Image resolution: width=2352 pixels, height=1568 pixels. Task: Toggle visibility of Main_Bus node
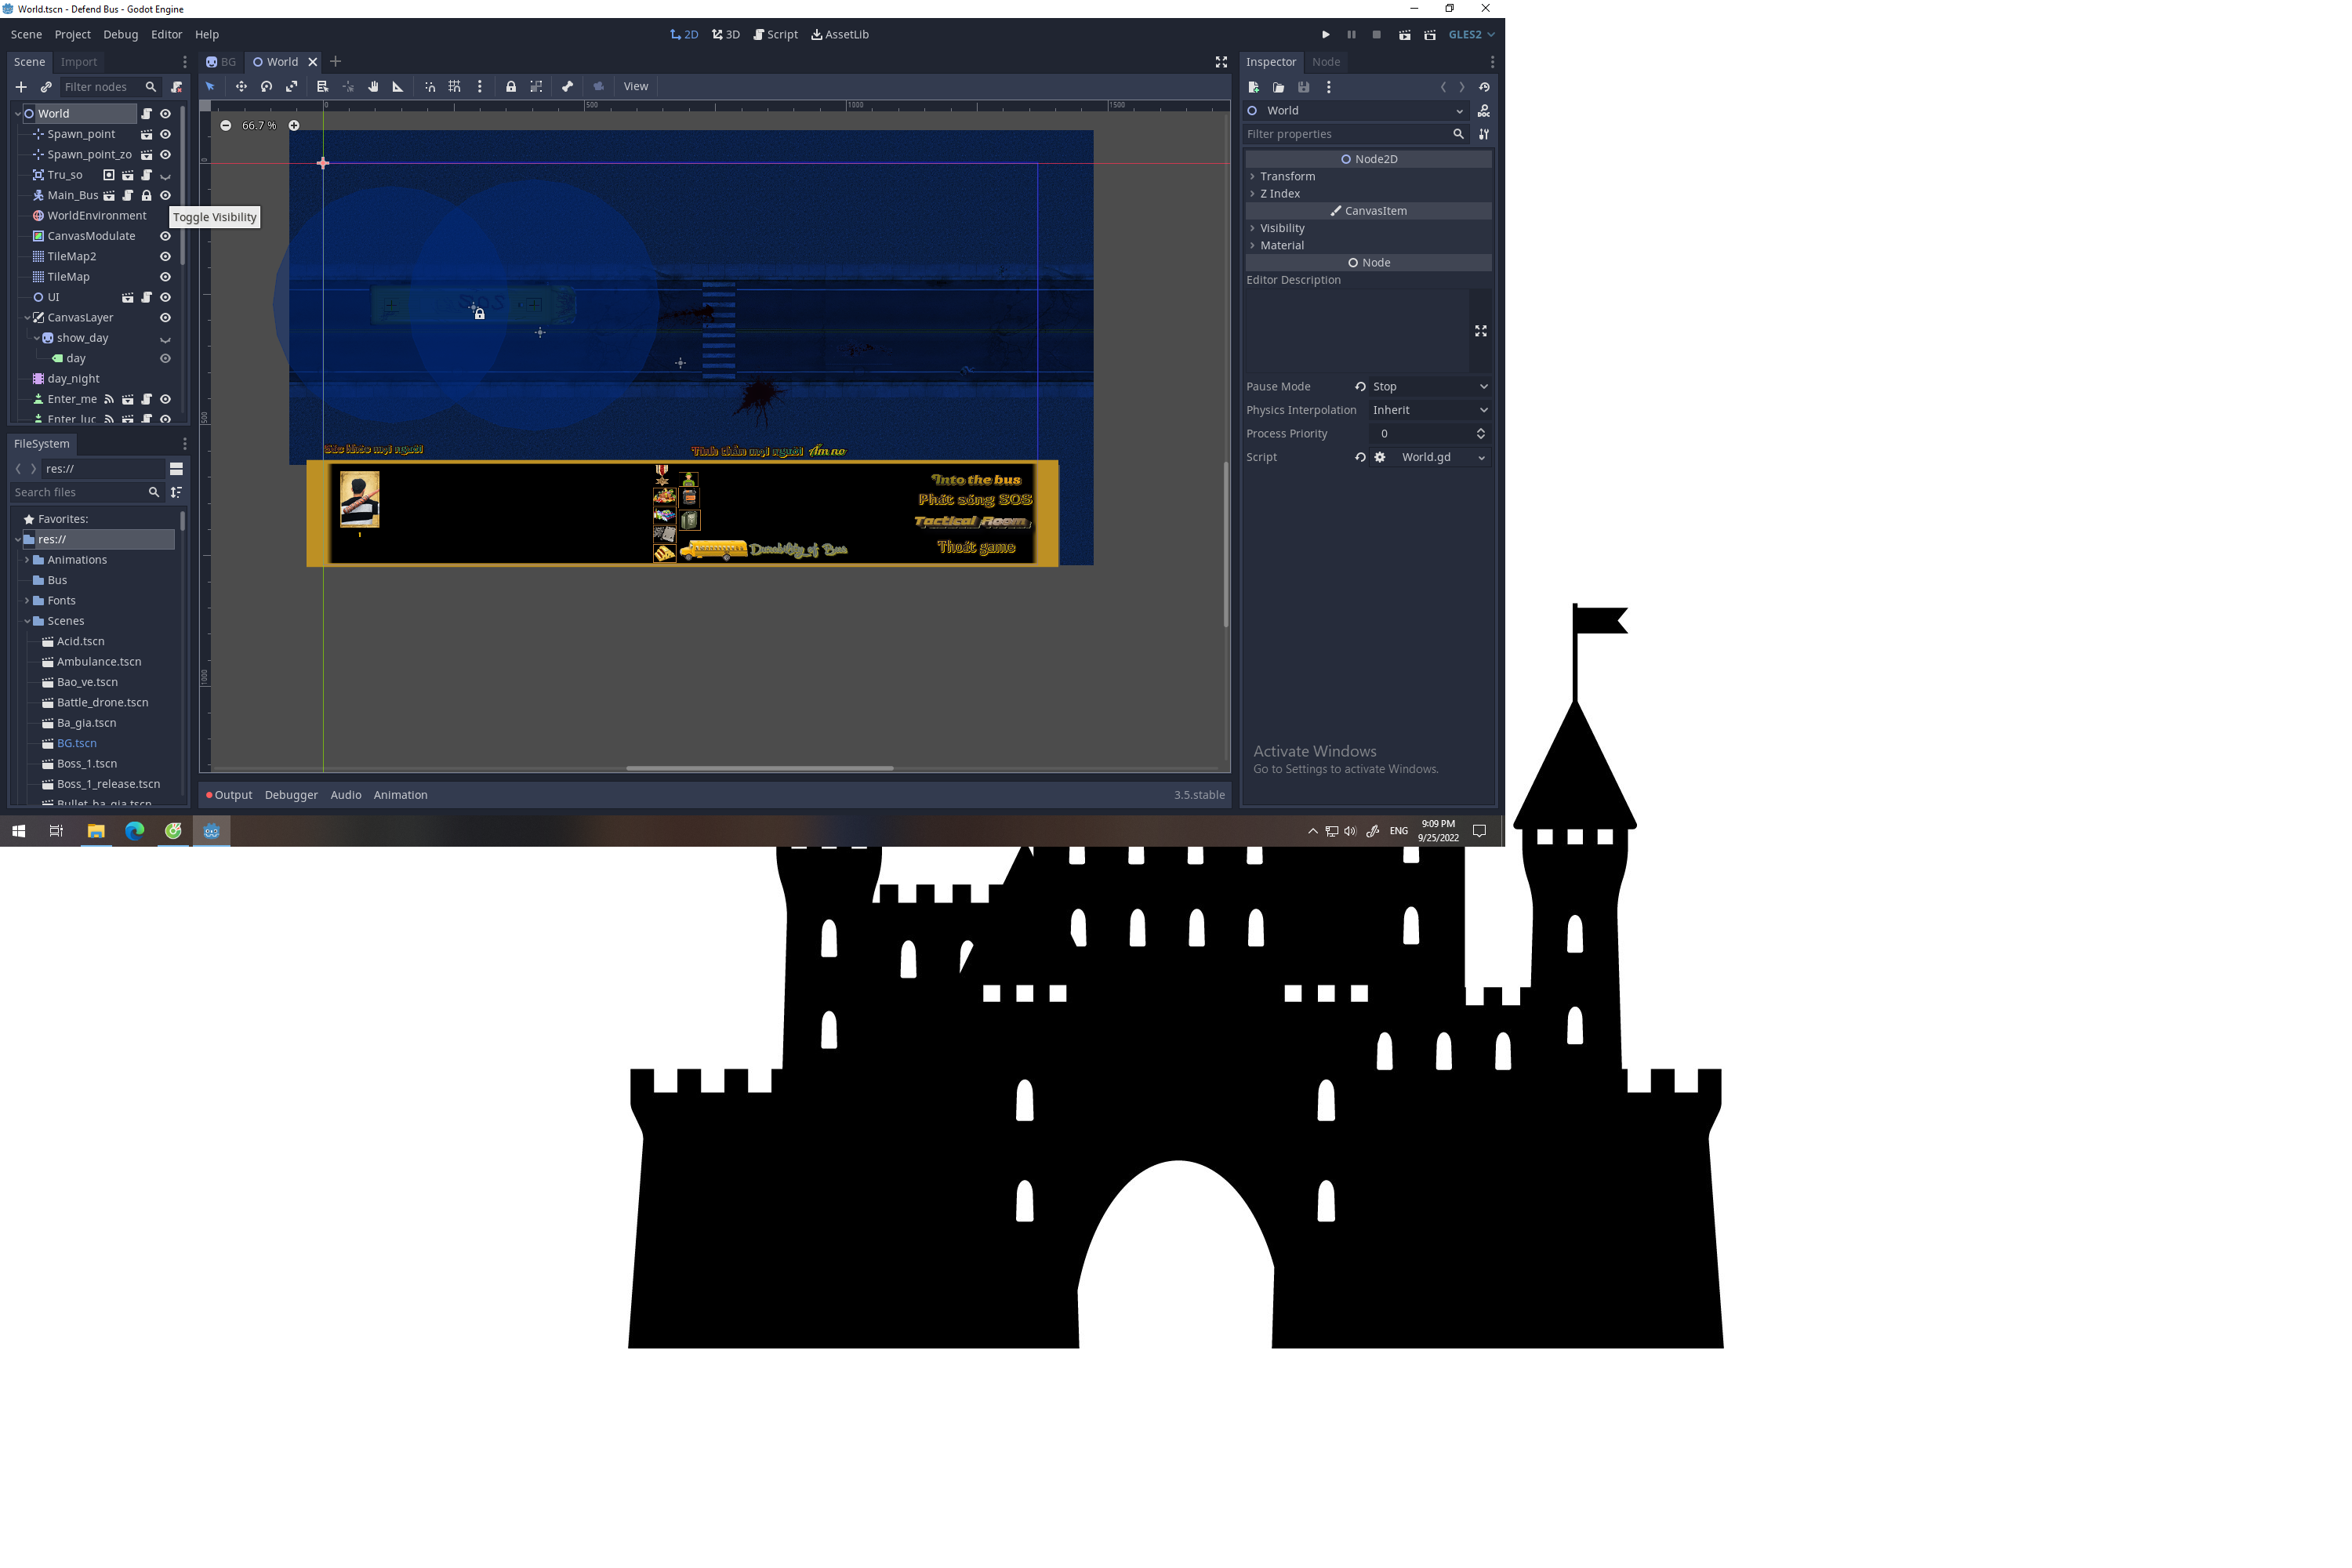pos(165,195)
